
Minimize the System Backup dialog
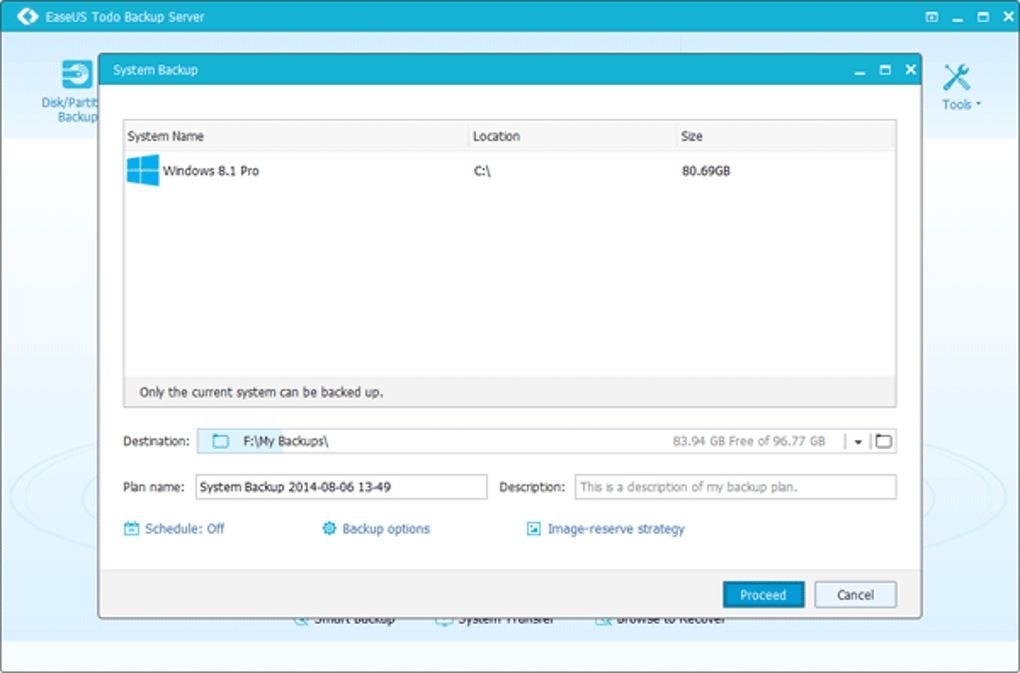(x=860, y=70)
